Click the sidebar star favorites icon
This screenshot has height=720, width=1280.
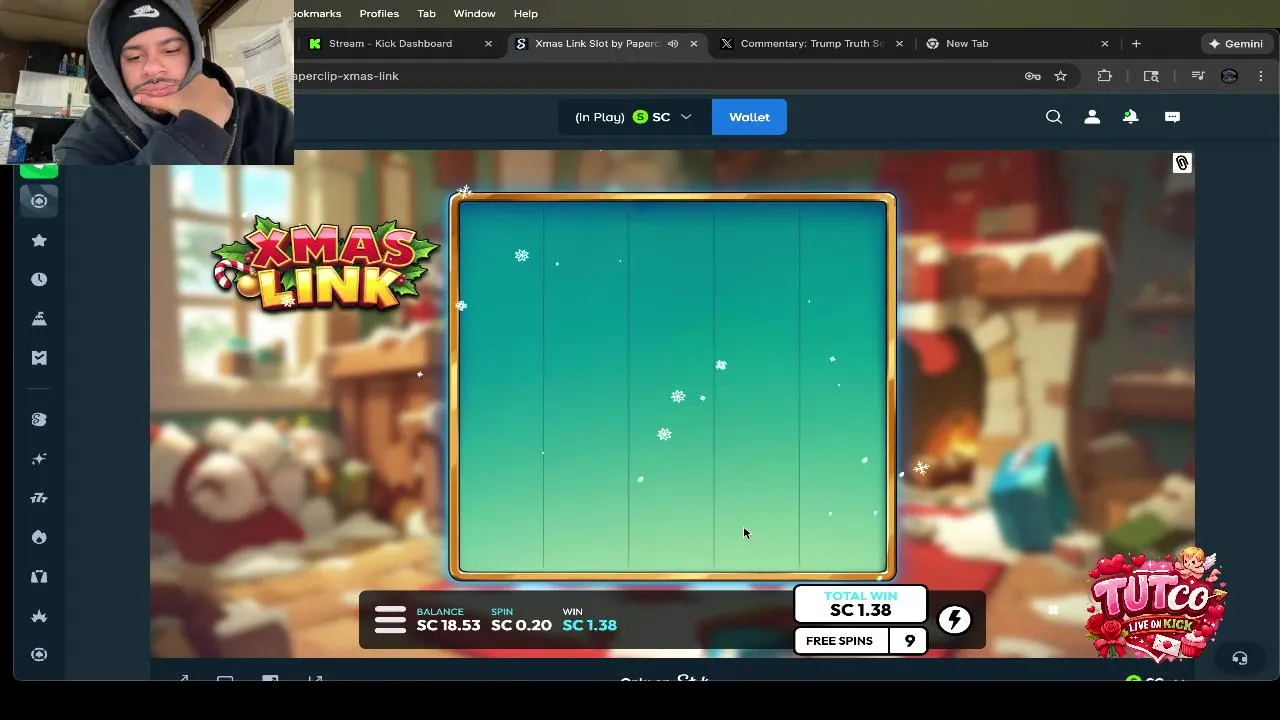39,240
